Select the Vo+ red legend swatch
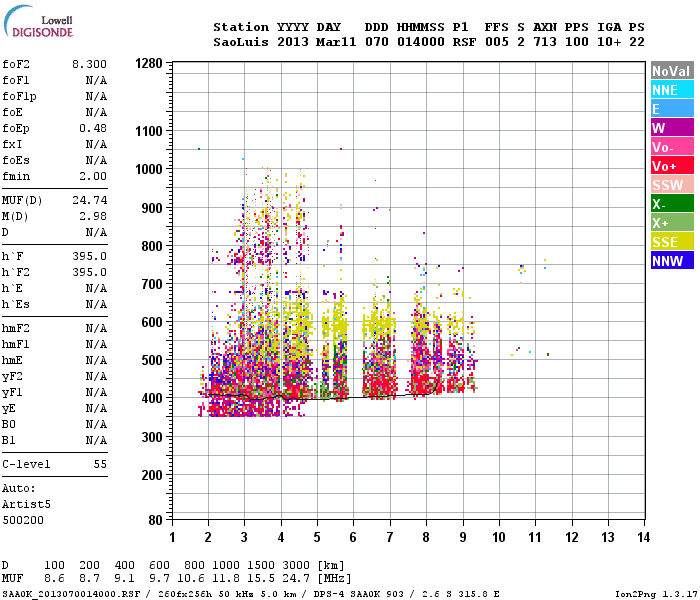Screen dimensions: 700x600 672,166
